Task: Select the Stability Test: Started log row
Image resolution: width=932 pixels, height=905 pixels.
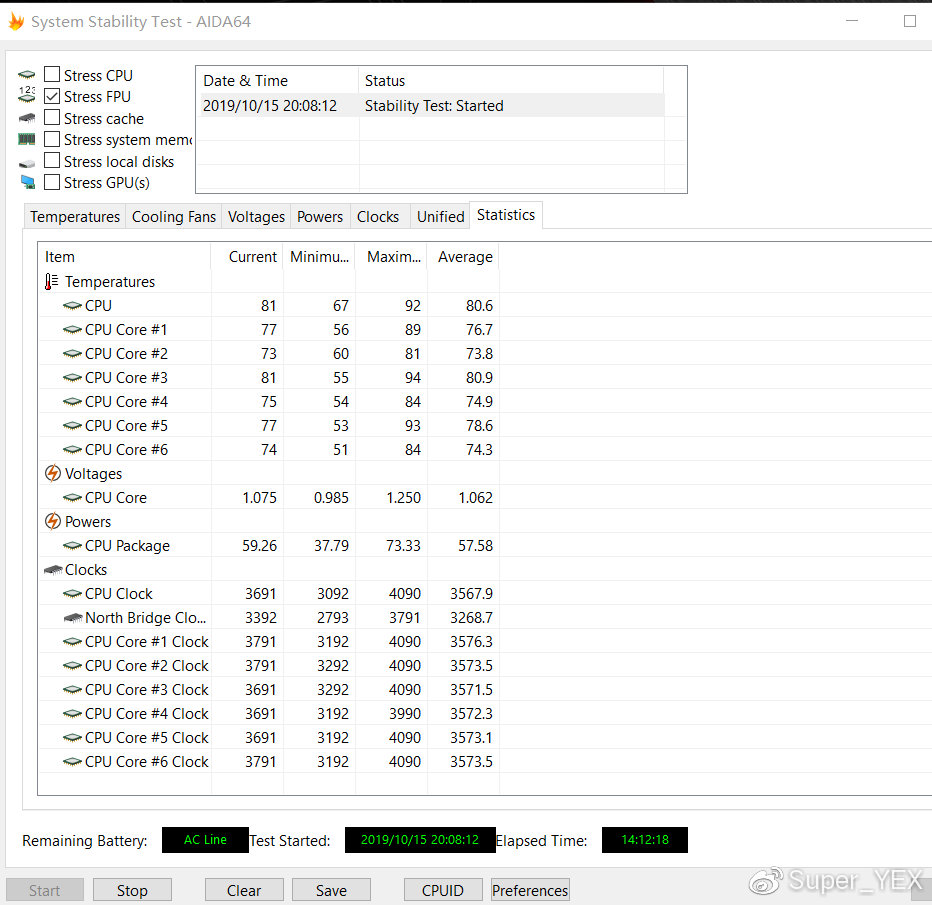Action: 432,106
